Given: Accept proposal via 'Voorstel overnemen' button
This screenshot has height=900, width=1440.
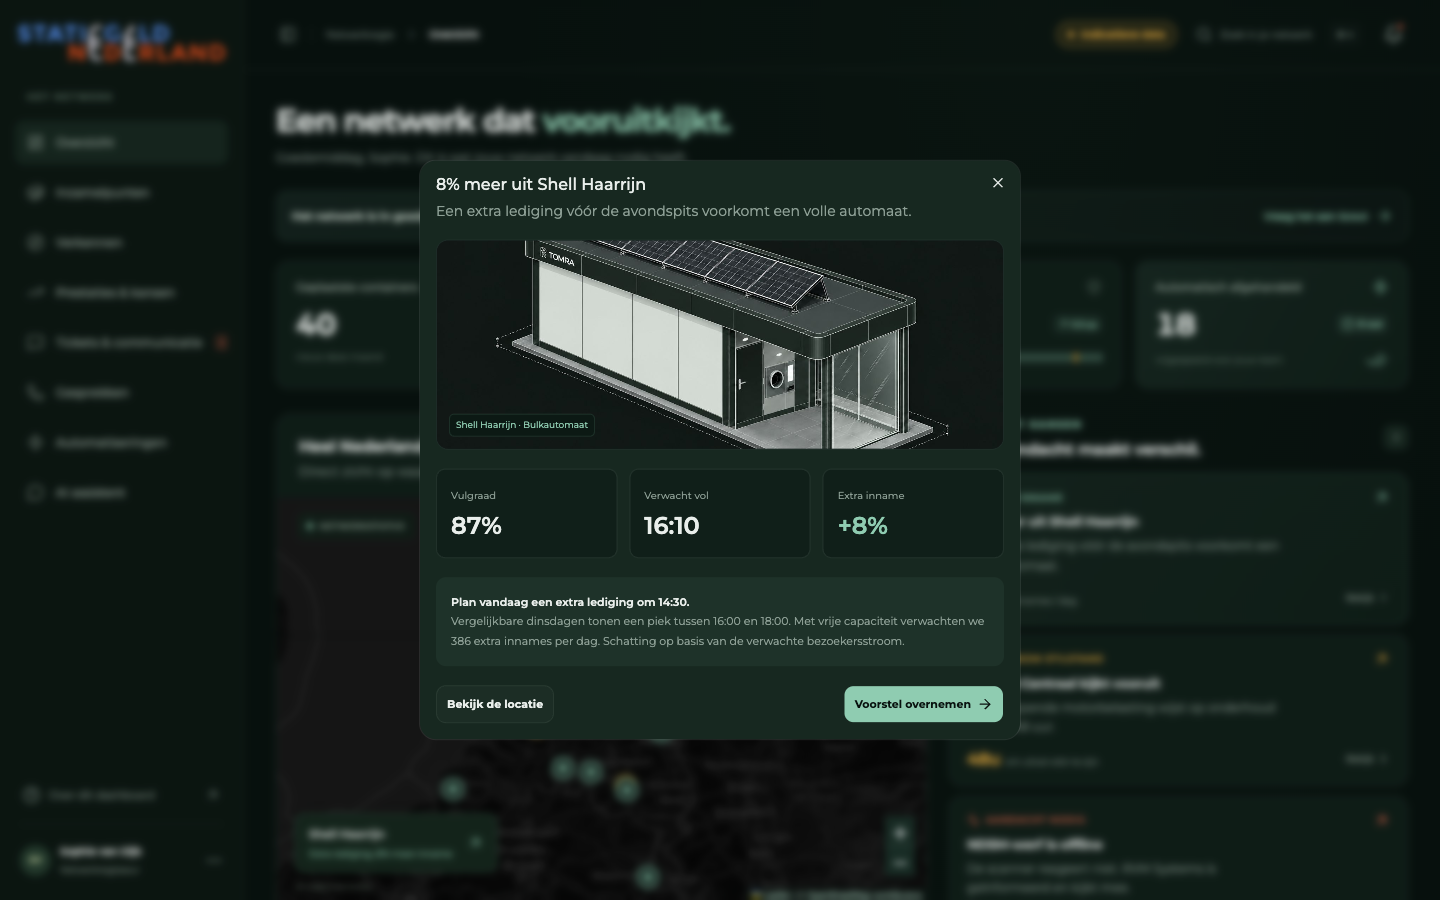Looking at the screenshot, I should point(923,704).
